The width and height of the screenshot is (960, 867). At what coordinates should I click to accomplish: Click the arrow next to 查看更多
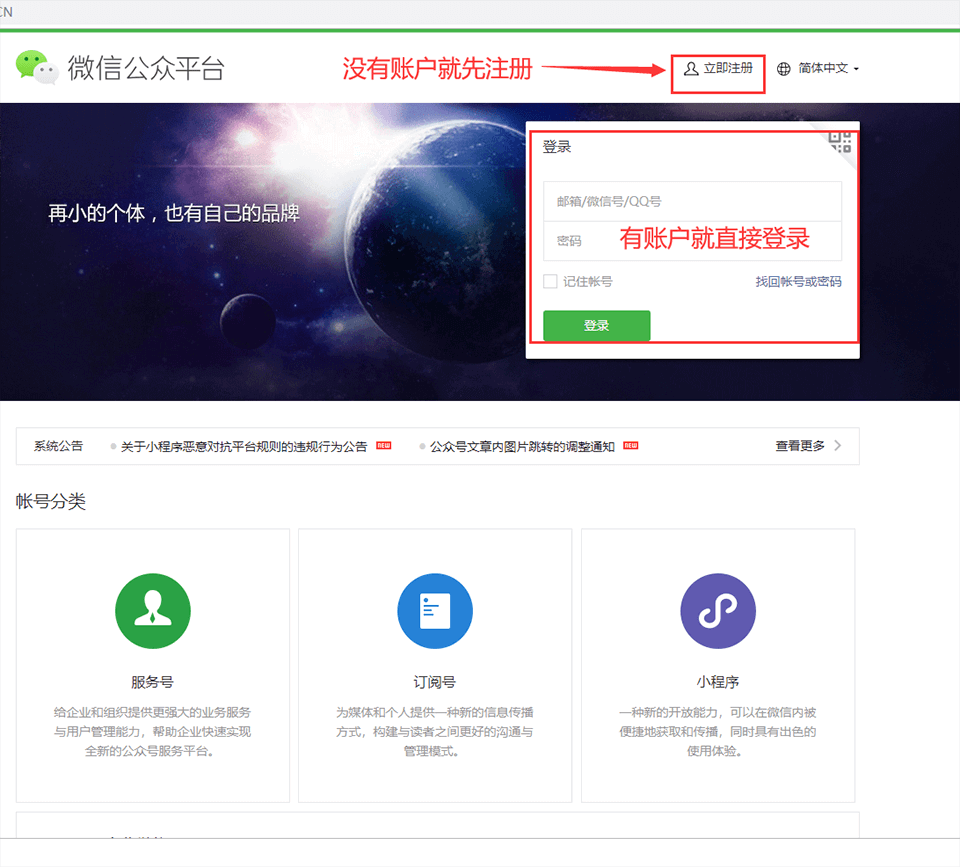838,445
